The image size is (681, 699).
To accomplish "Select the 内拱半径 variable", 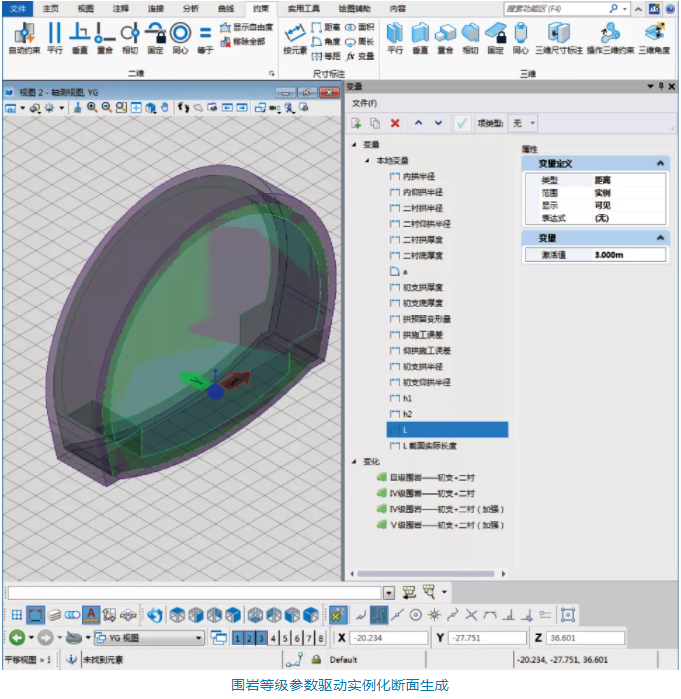I will coord(413,177).
